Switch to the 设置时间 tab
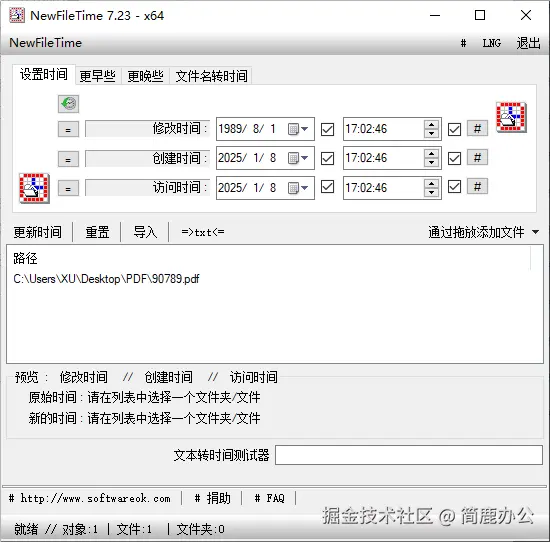The width and height of the screenshot is (550, 542). click(x=44, y=74)
